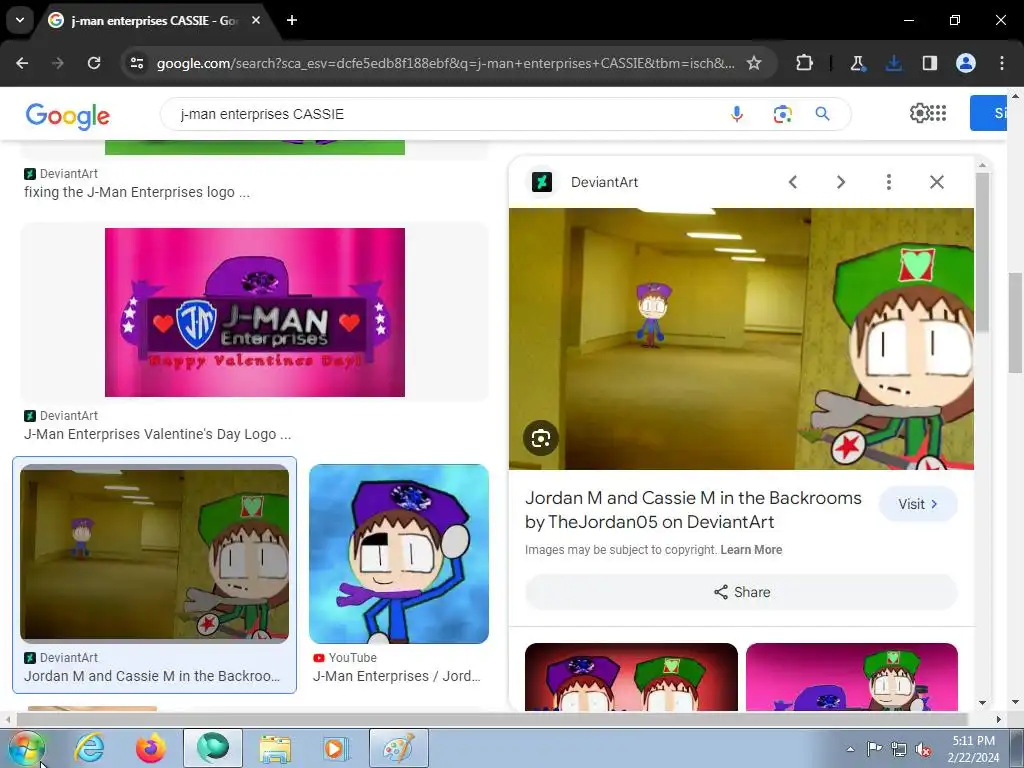Viewport: 1024px width, 768px height.
Task: Show hidden system tray icons
Action: (850, 749)
